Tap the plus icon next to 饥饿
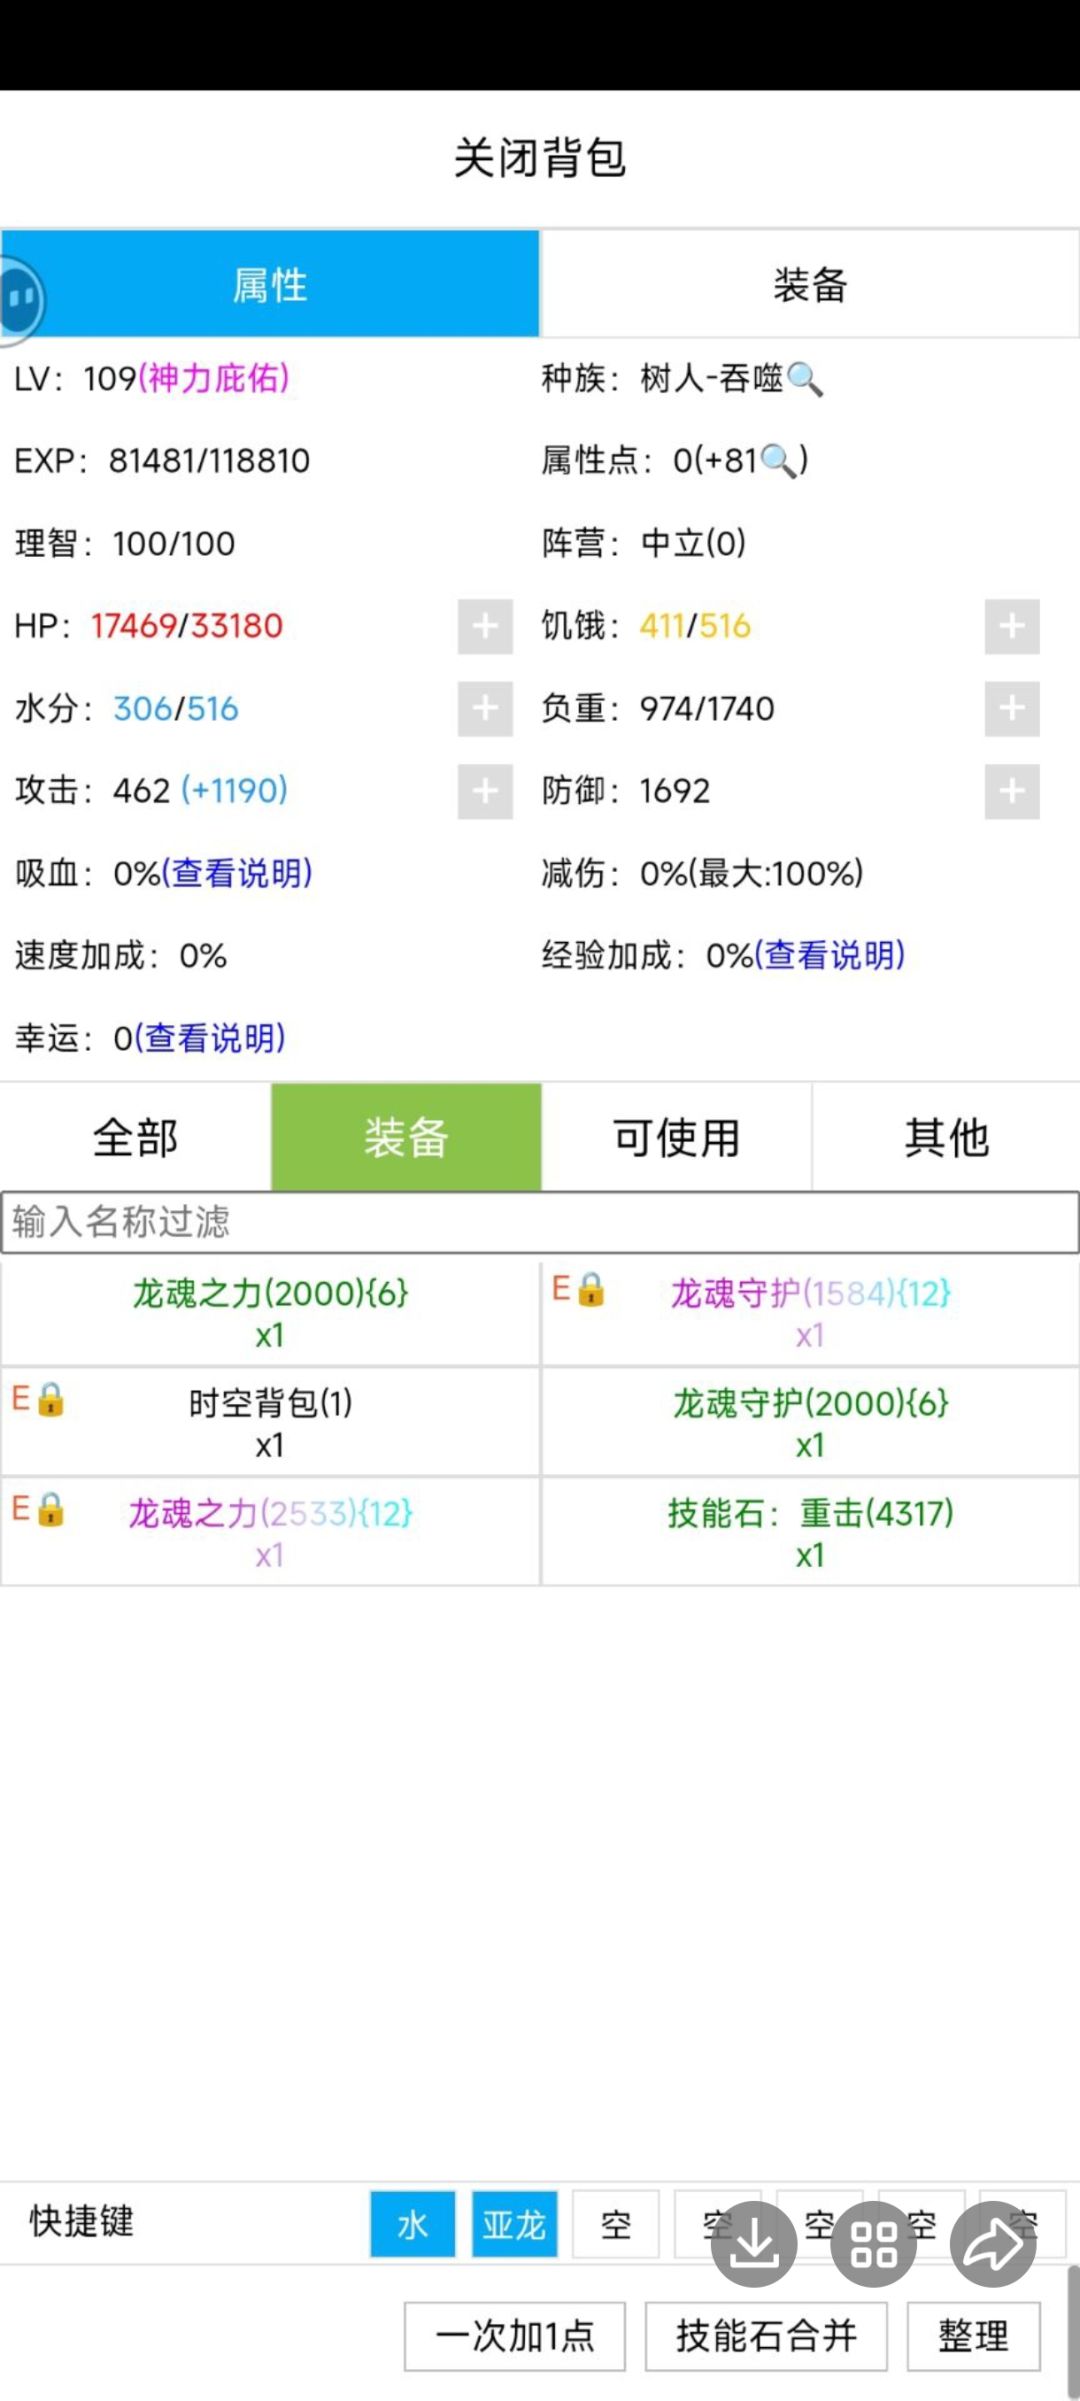1080x2401 pixels. point(1011,627)
